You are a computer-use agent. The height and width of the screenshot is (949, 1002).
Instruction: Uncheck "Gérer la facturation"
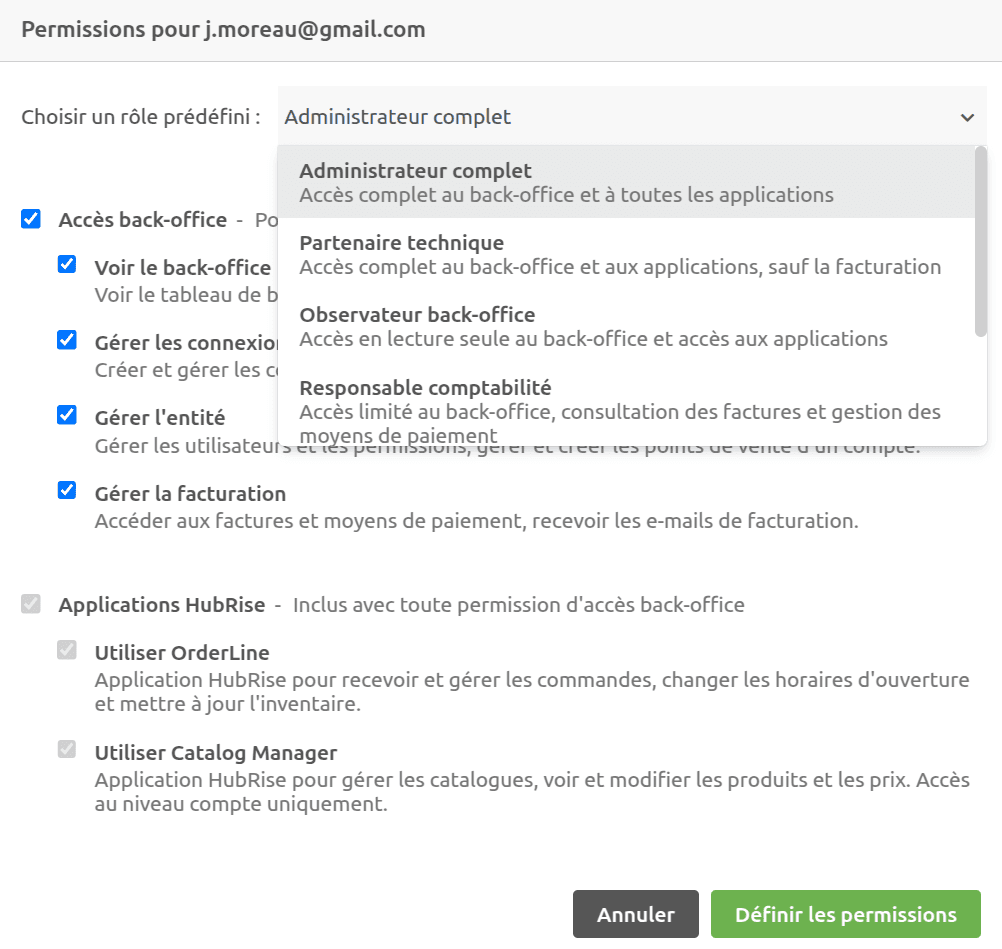(x=66, y=490)
